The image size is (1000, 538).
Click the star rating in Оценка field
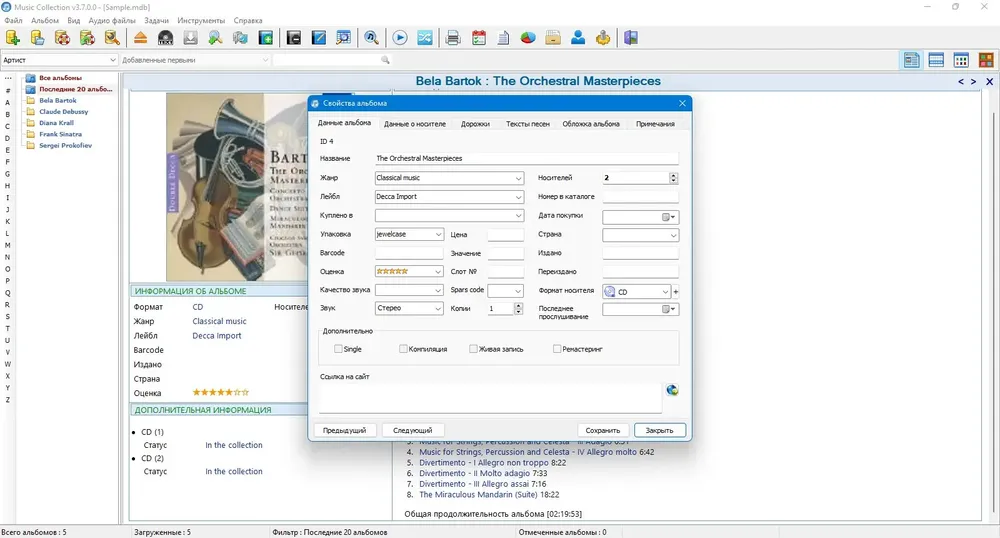coord(392,272)
